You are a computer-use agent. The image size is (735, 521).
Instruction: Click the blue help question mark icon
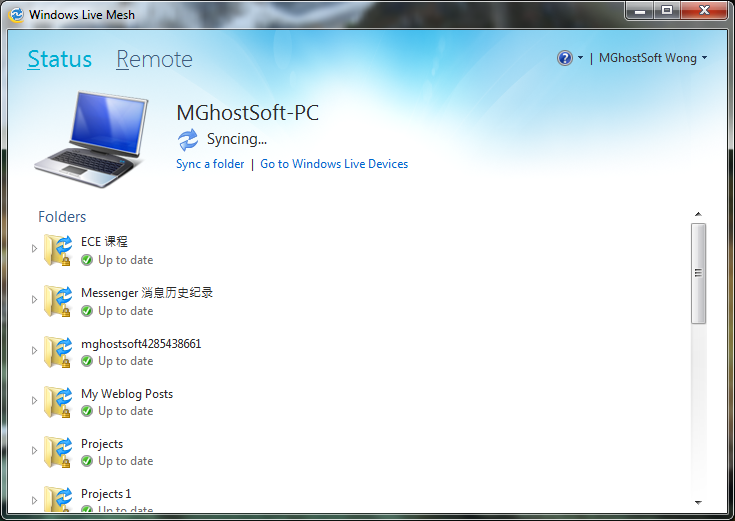click(x=565, y=58)
